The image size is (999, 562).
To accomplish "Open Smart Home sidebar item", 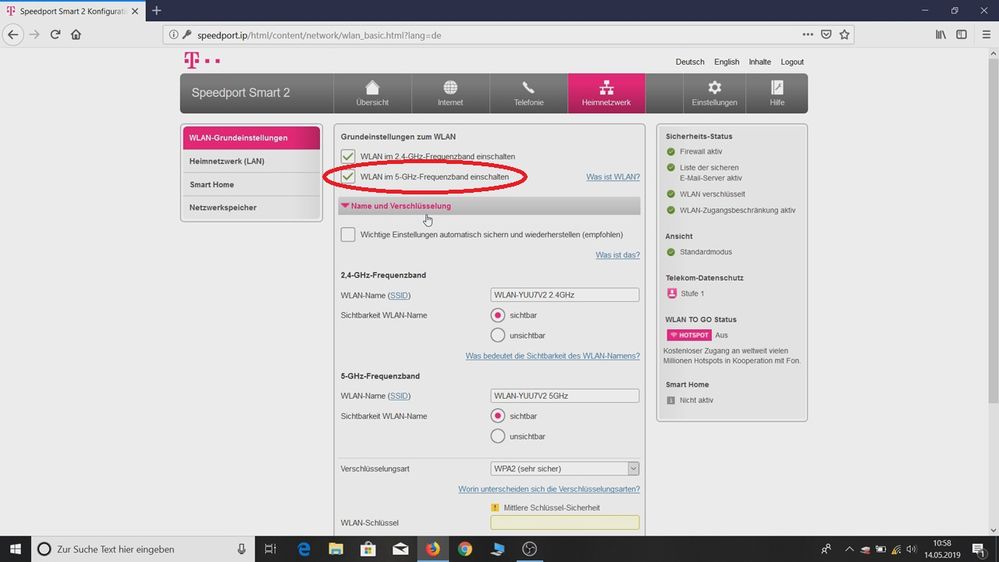I will pyautogui.click(x=251, y=184).
